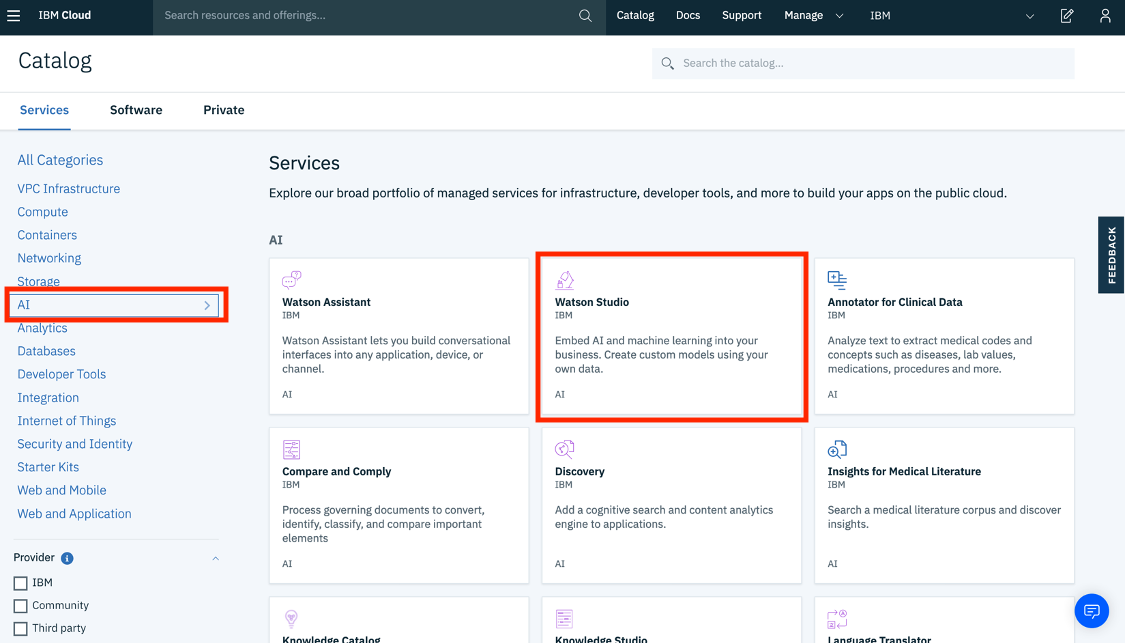Click the Watson Studio flask icon

tap(565, 279)
